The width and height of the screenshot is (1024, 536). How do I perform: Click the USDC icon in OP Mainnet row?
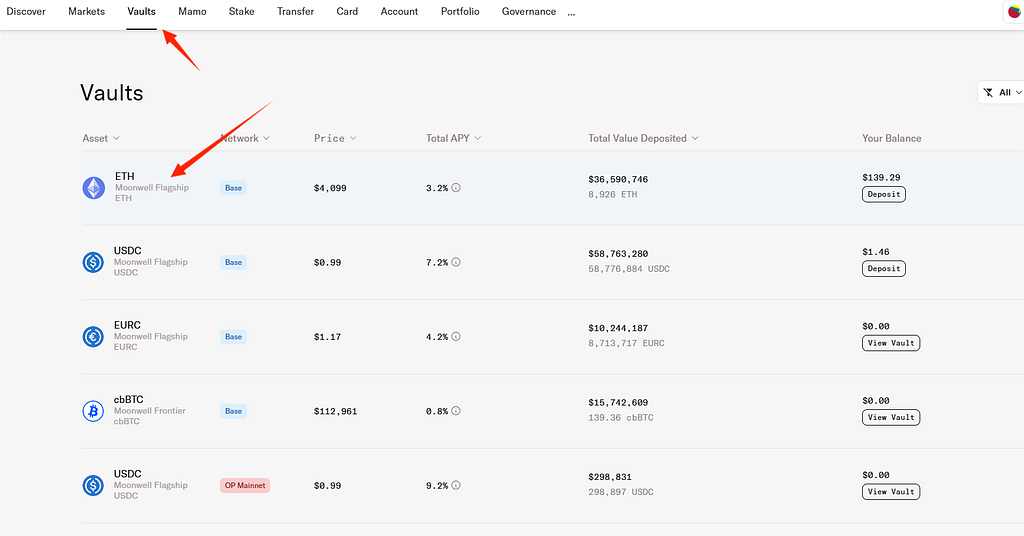pyautogui.click(x=93, y=485)
